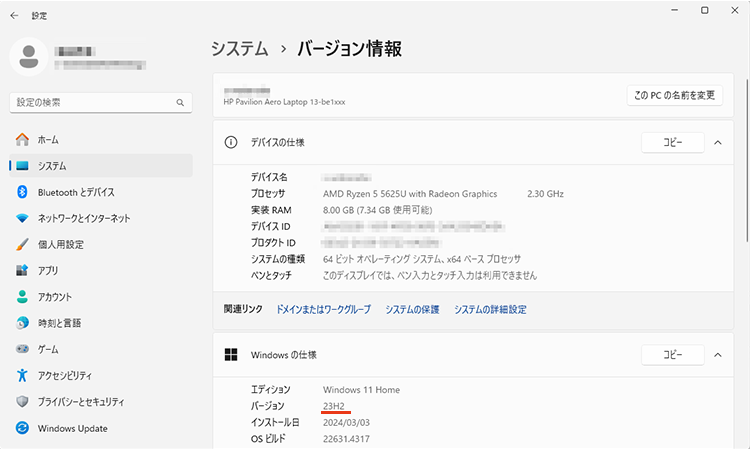Open ゲーム settings
This screenshot has width=750, height=449.
(x=101, y=349)
